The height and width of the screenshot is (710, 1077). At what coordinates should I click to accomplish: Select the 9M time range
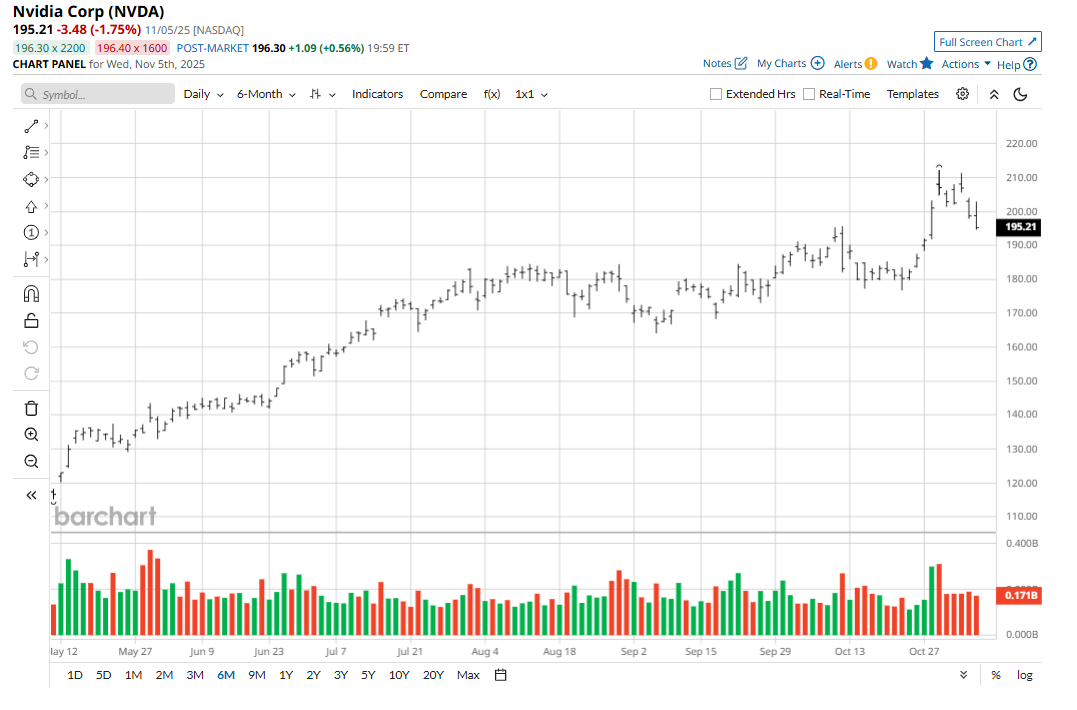(257, 675)
